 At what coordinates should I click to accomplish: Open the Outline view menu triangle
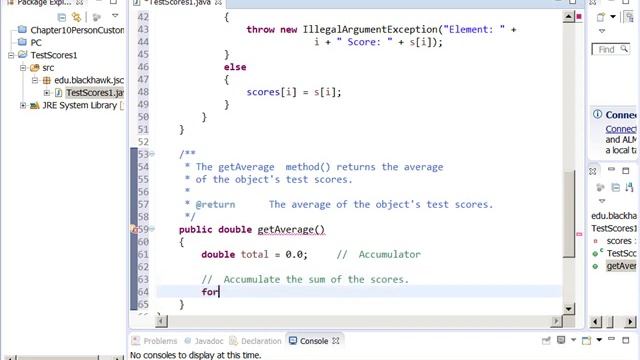(602, 201)
